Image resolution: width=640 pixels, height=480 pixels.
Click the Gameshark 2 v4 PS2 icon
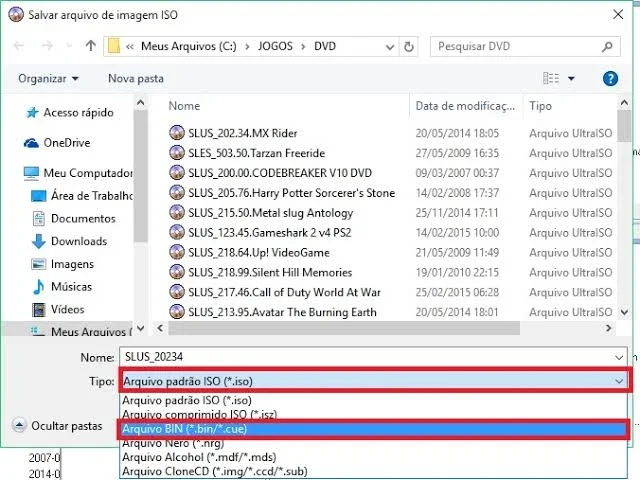tap(177, 232)
